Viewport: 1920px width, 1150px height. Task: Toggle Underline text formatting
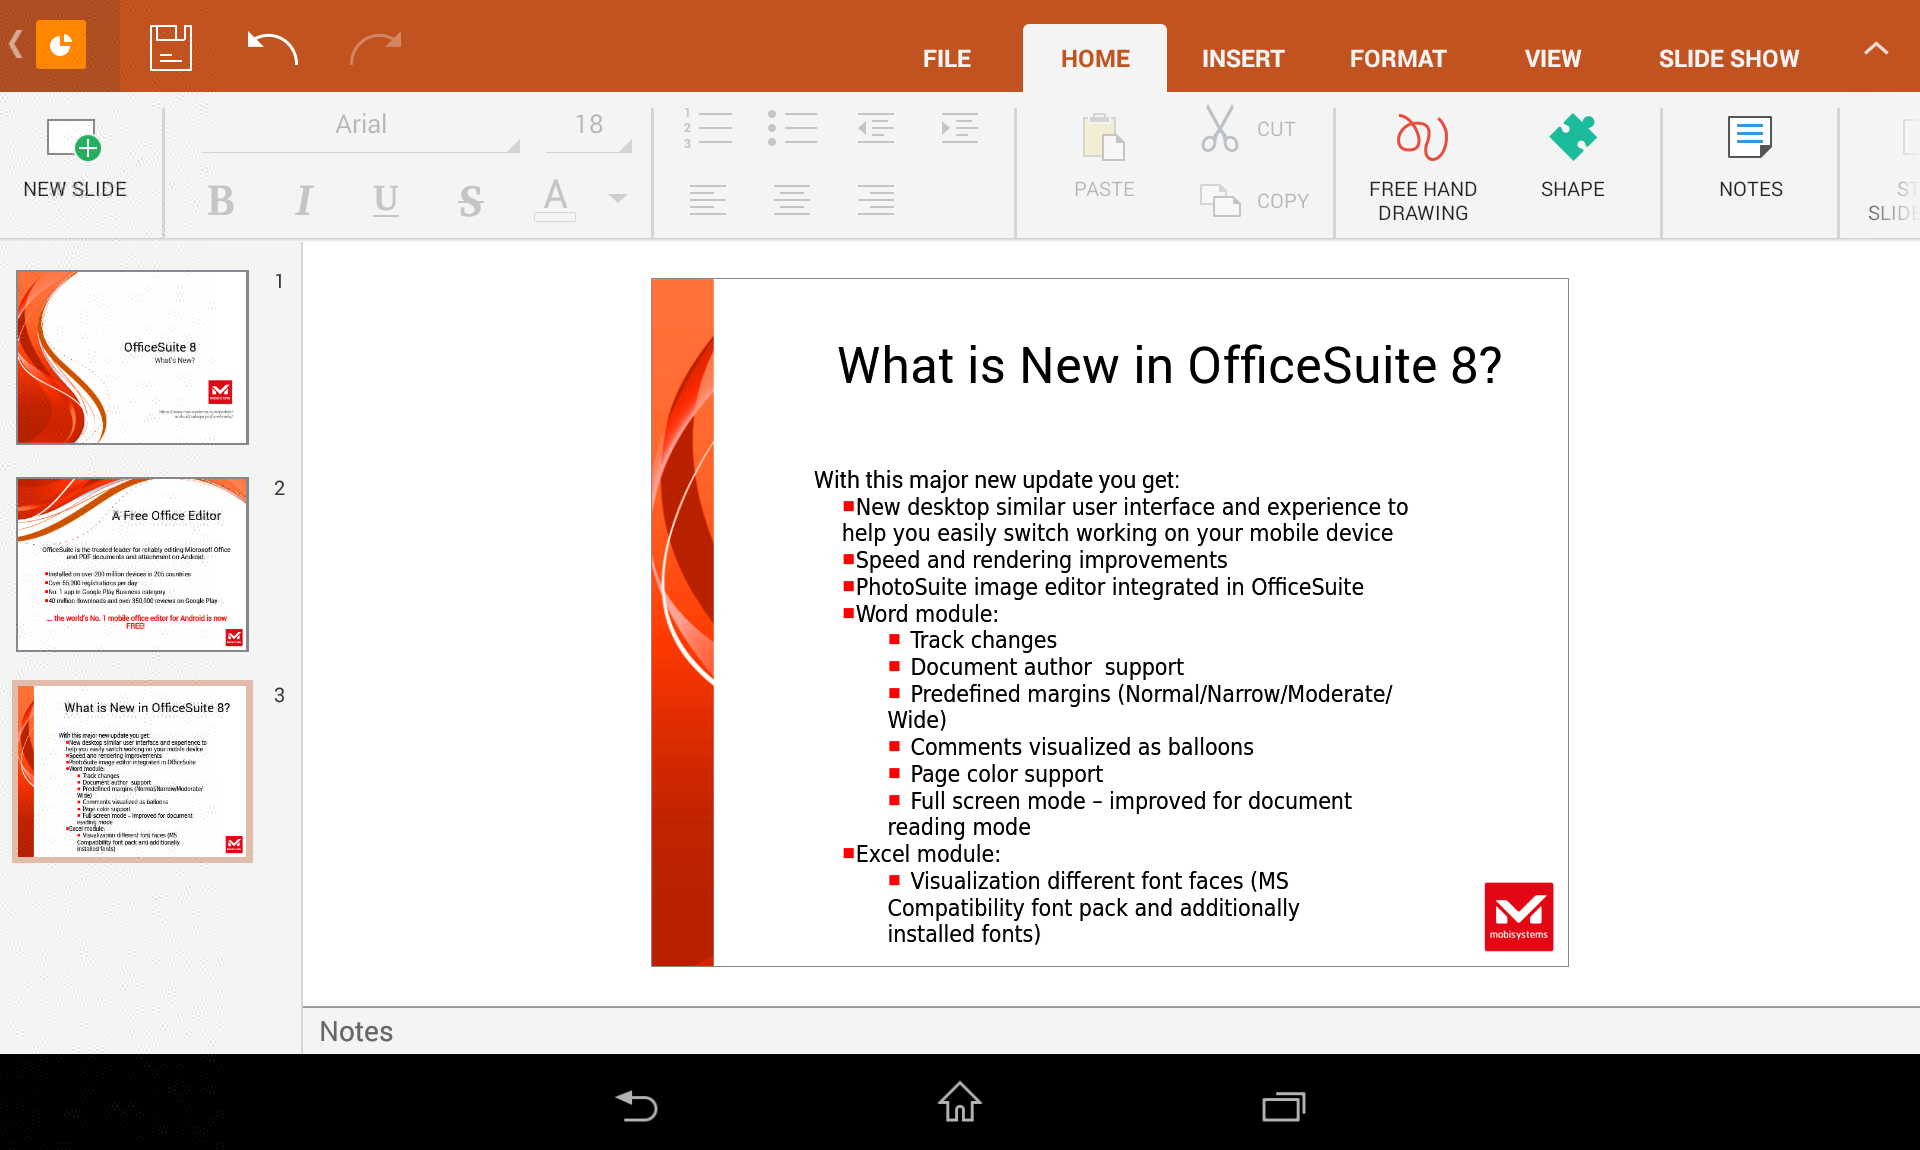coord(386,200)
